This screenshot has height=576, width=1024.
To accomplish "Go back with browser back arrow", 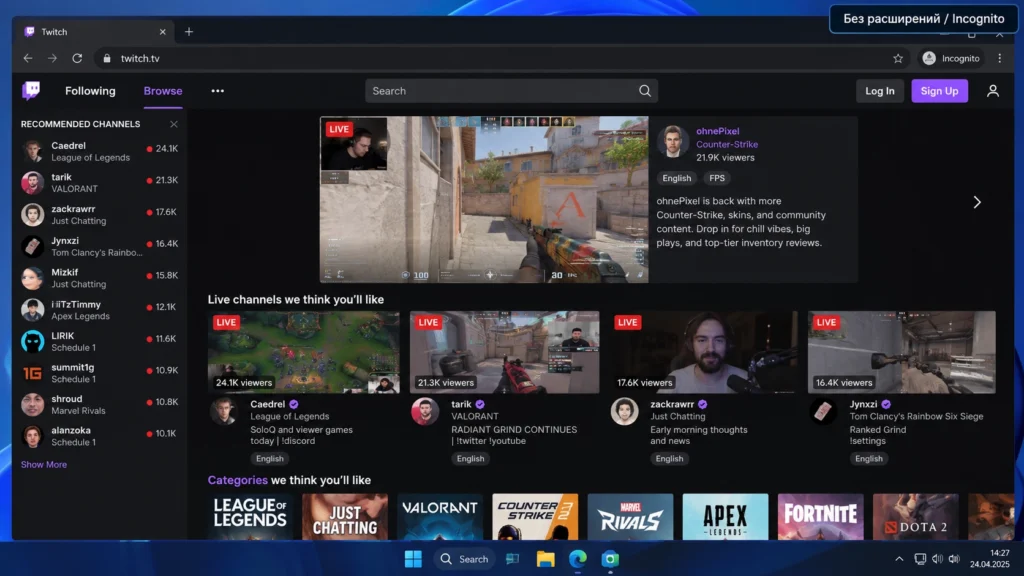I will [27, 58].
